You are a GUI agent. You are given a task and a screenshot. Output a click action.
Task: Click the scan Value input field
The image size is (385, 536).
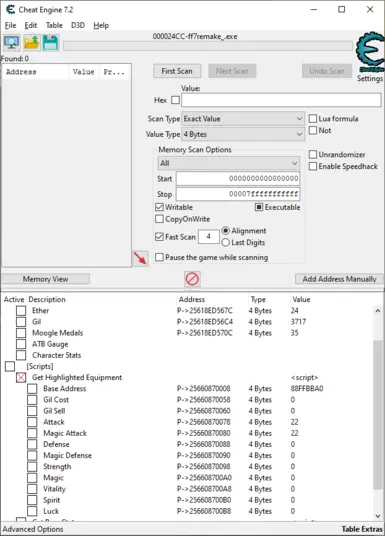(x=281, y=100)
